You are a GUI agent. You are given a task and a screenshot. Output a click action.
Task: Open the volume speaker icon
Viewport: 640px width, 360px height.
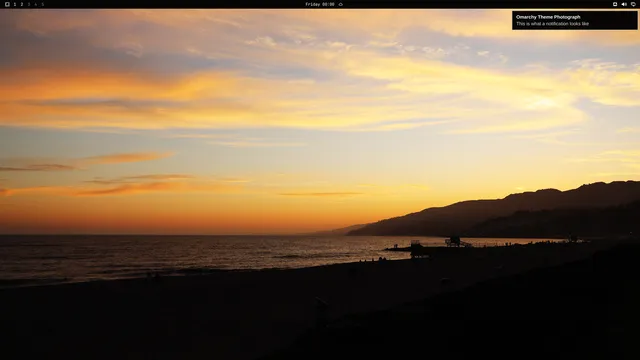pos(624,4)
